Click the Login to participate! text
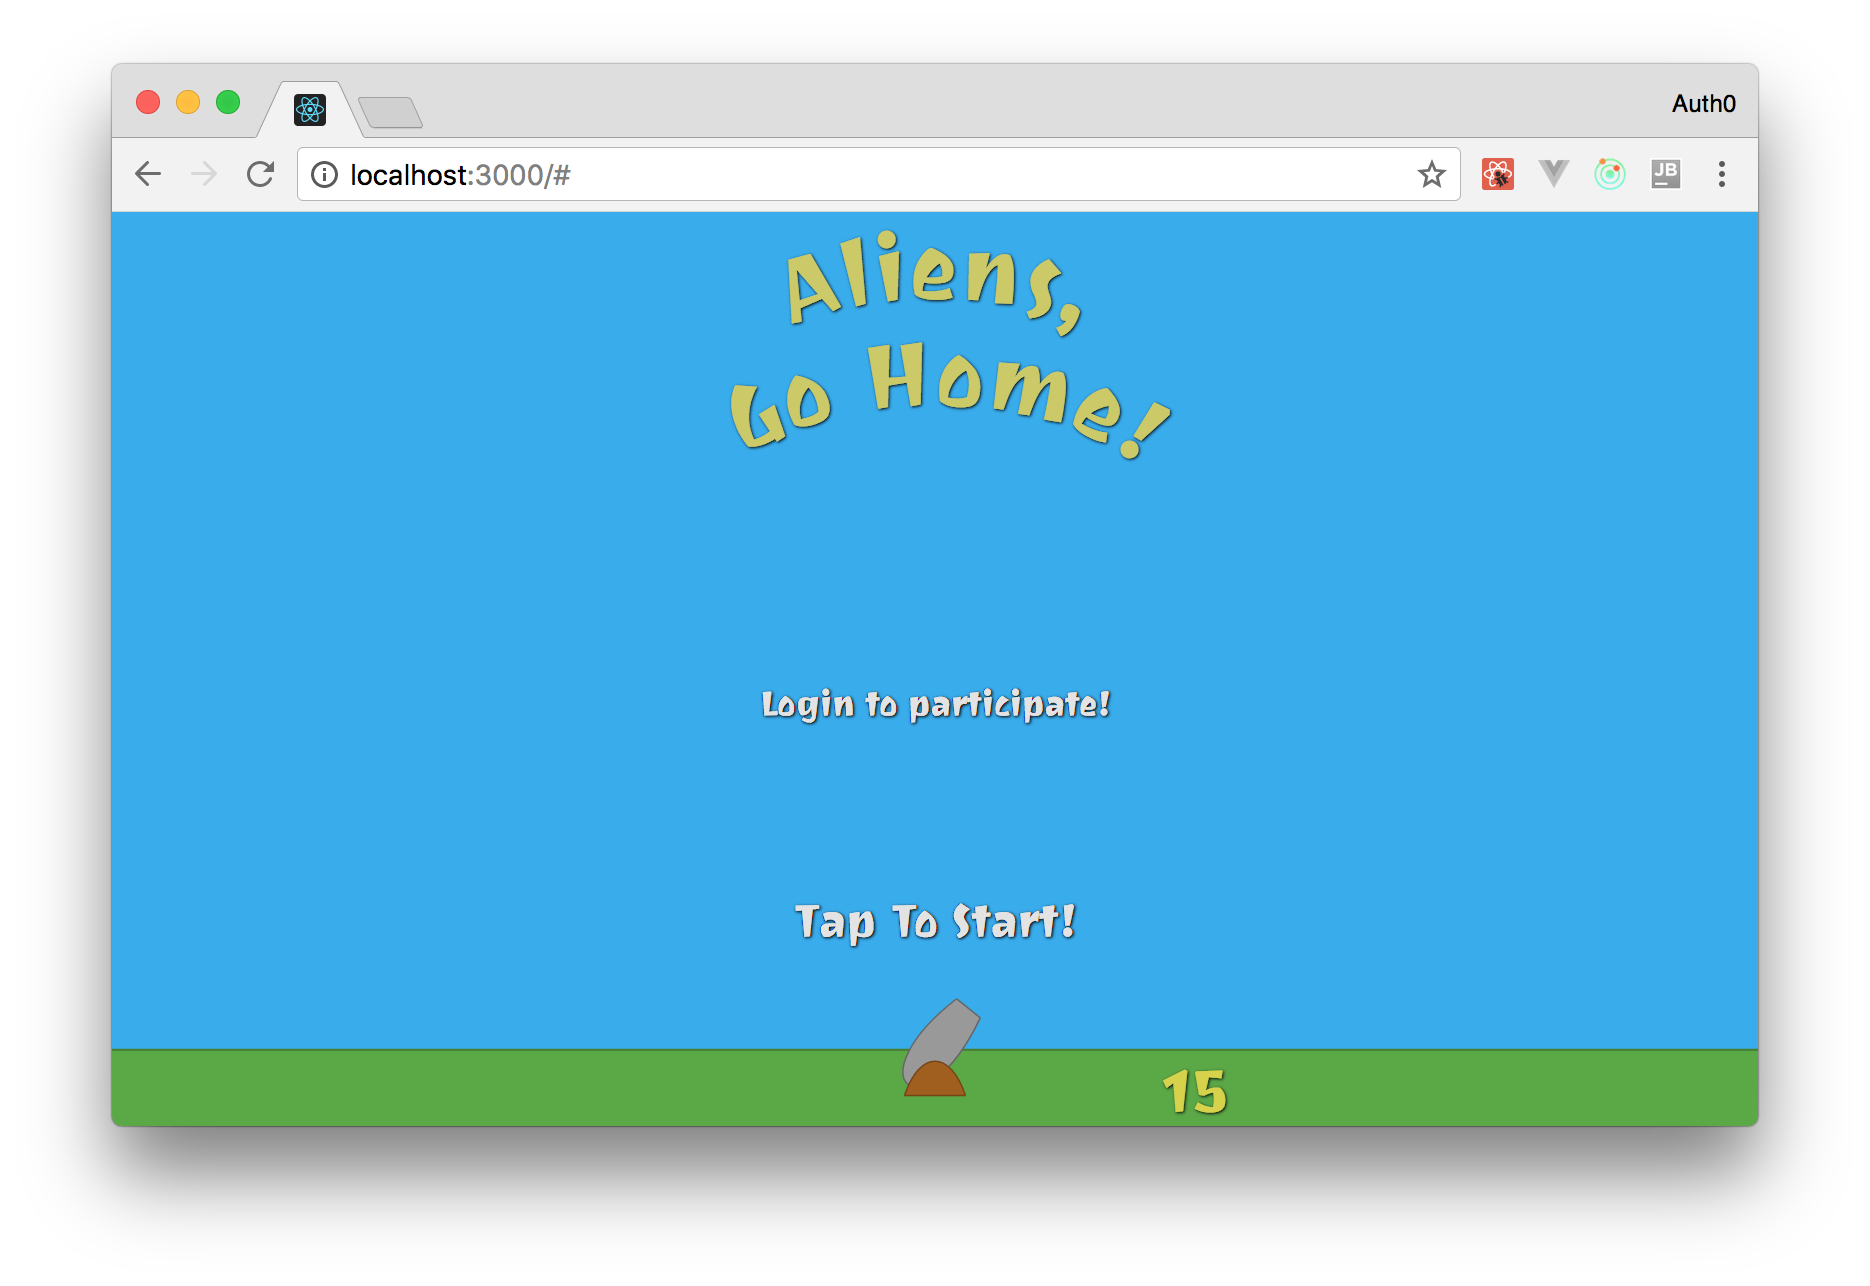Image resolution: width=1870 pixels, height=1286 pixels. [x=936, y=705]
